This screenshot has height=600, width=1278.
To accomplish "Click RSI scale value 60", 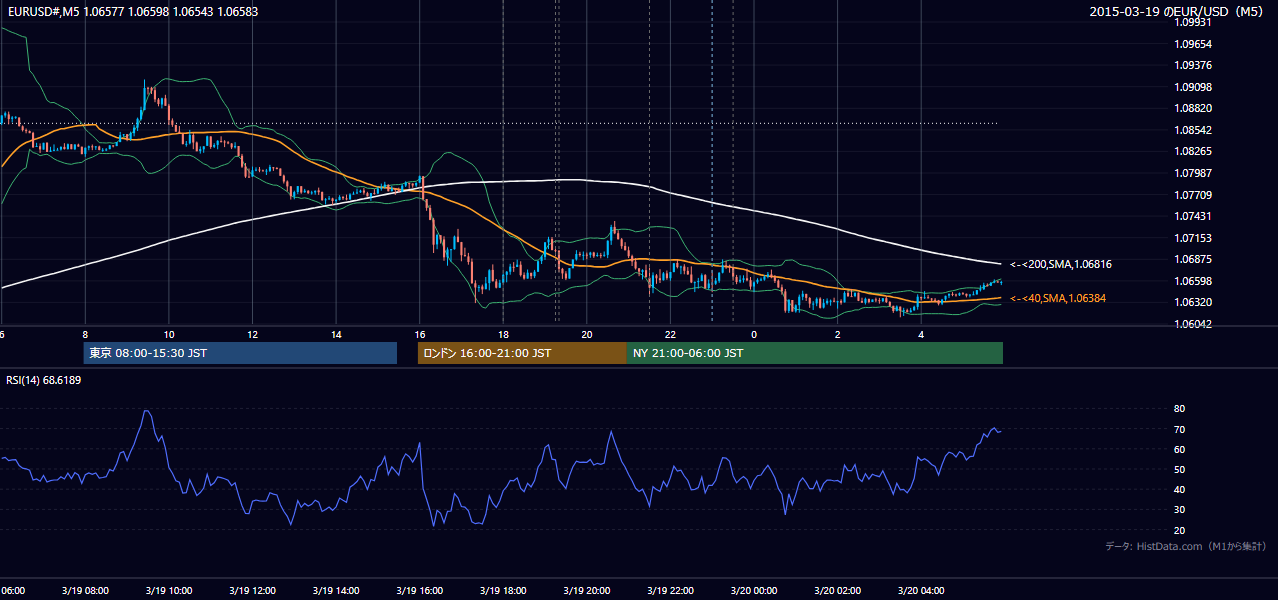I will 1180,449.
